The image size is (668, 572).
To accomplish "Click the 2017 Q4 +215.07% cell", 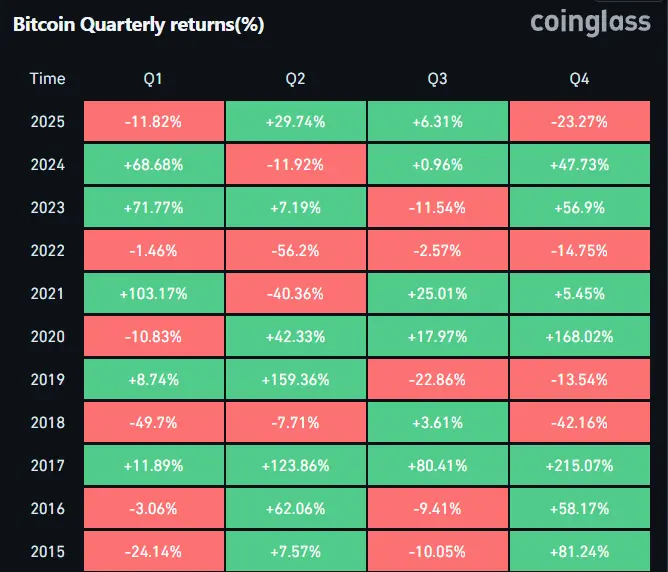I will click(581, 465).
